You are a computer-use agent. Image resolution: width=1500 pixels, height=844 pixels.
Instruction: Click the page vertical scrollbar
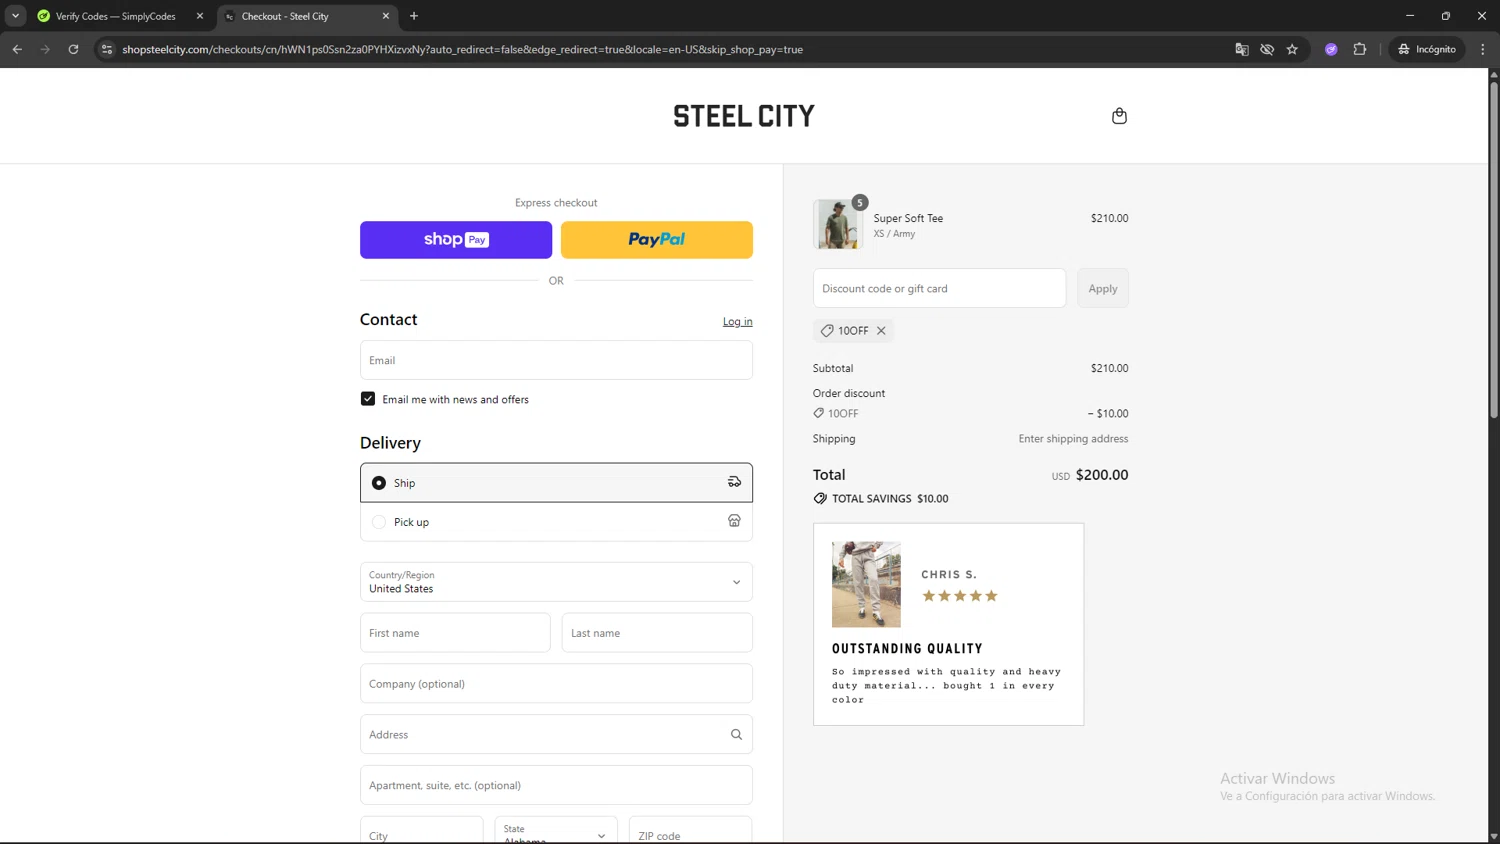[1494, 250]
